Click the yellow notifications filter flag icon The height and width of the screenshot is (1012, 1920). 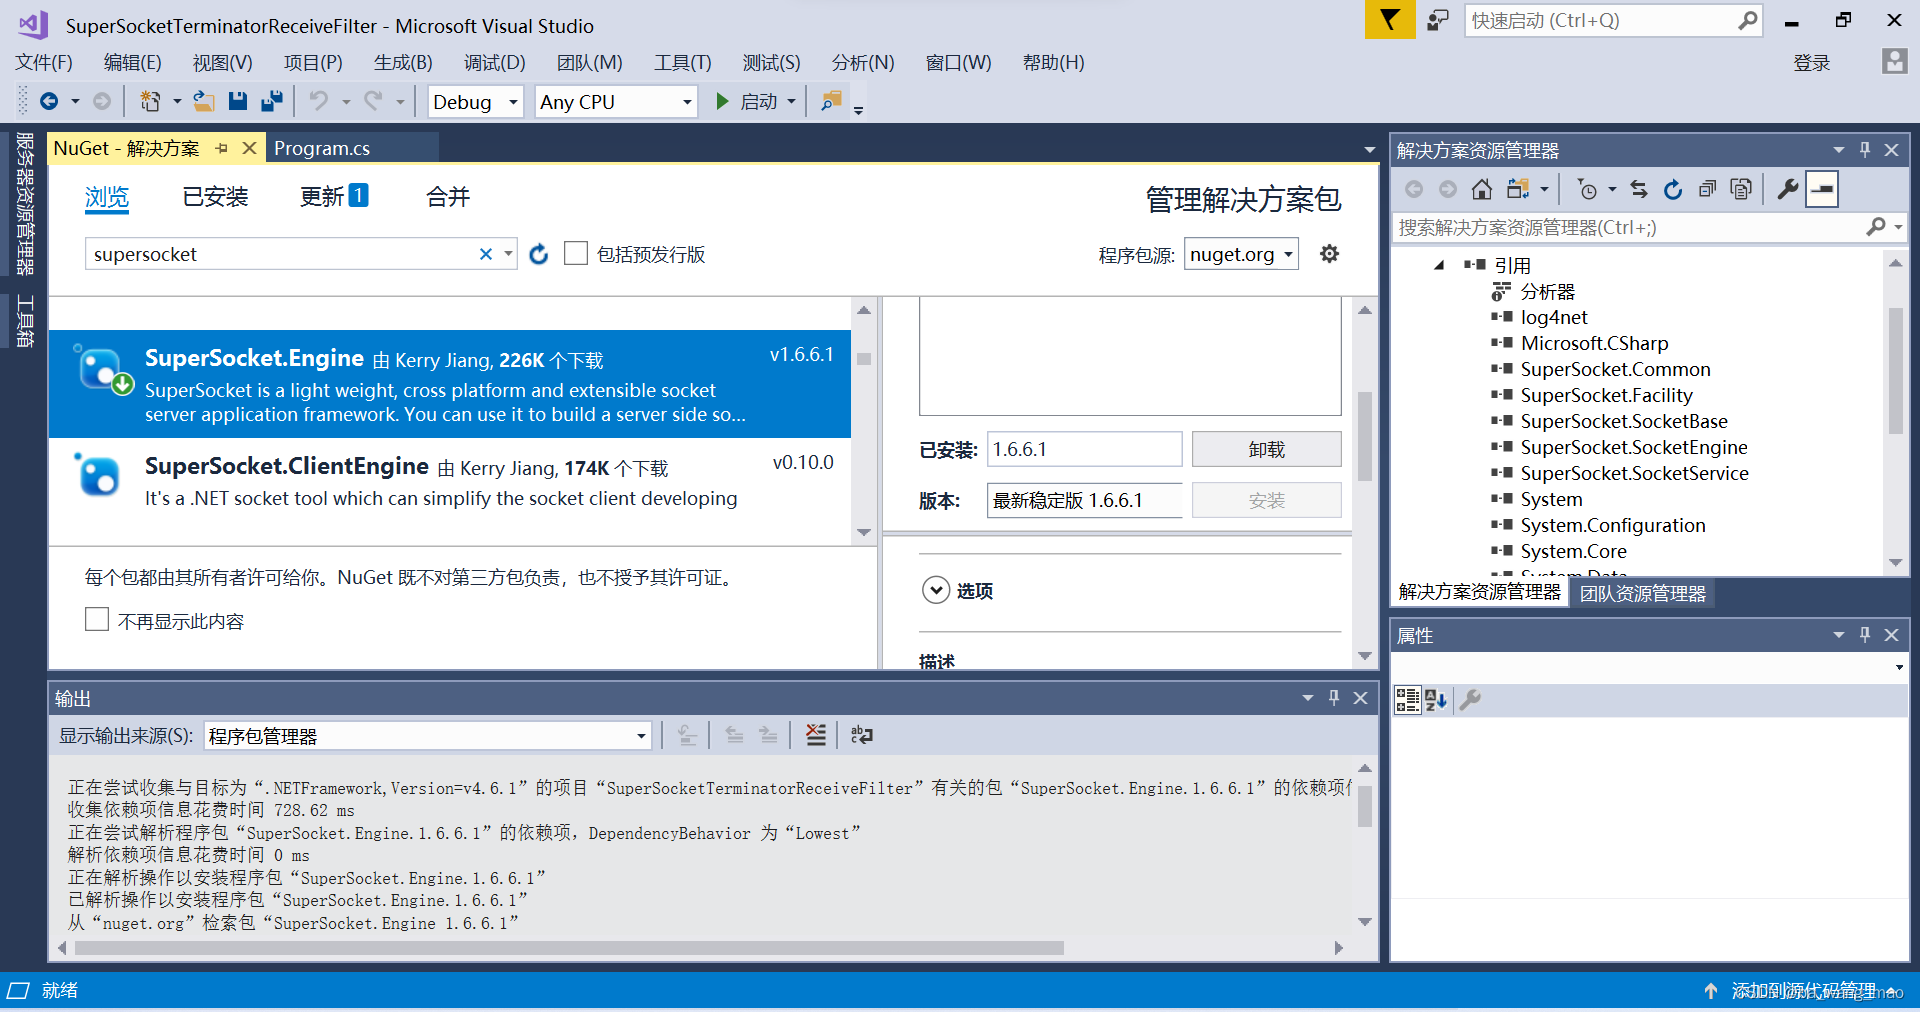click(1390, 20)
